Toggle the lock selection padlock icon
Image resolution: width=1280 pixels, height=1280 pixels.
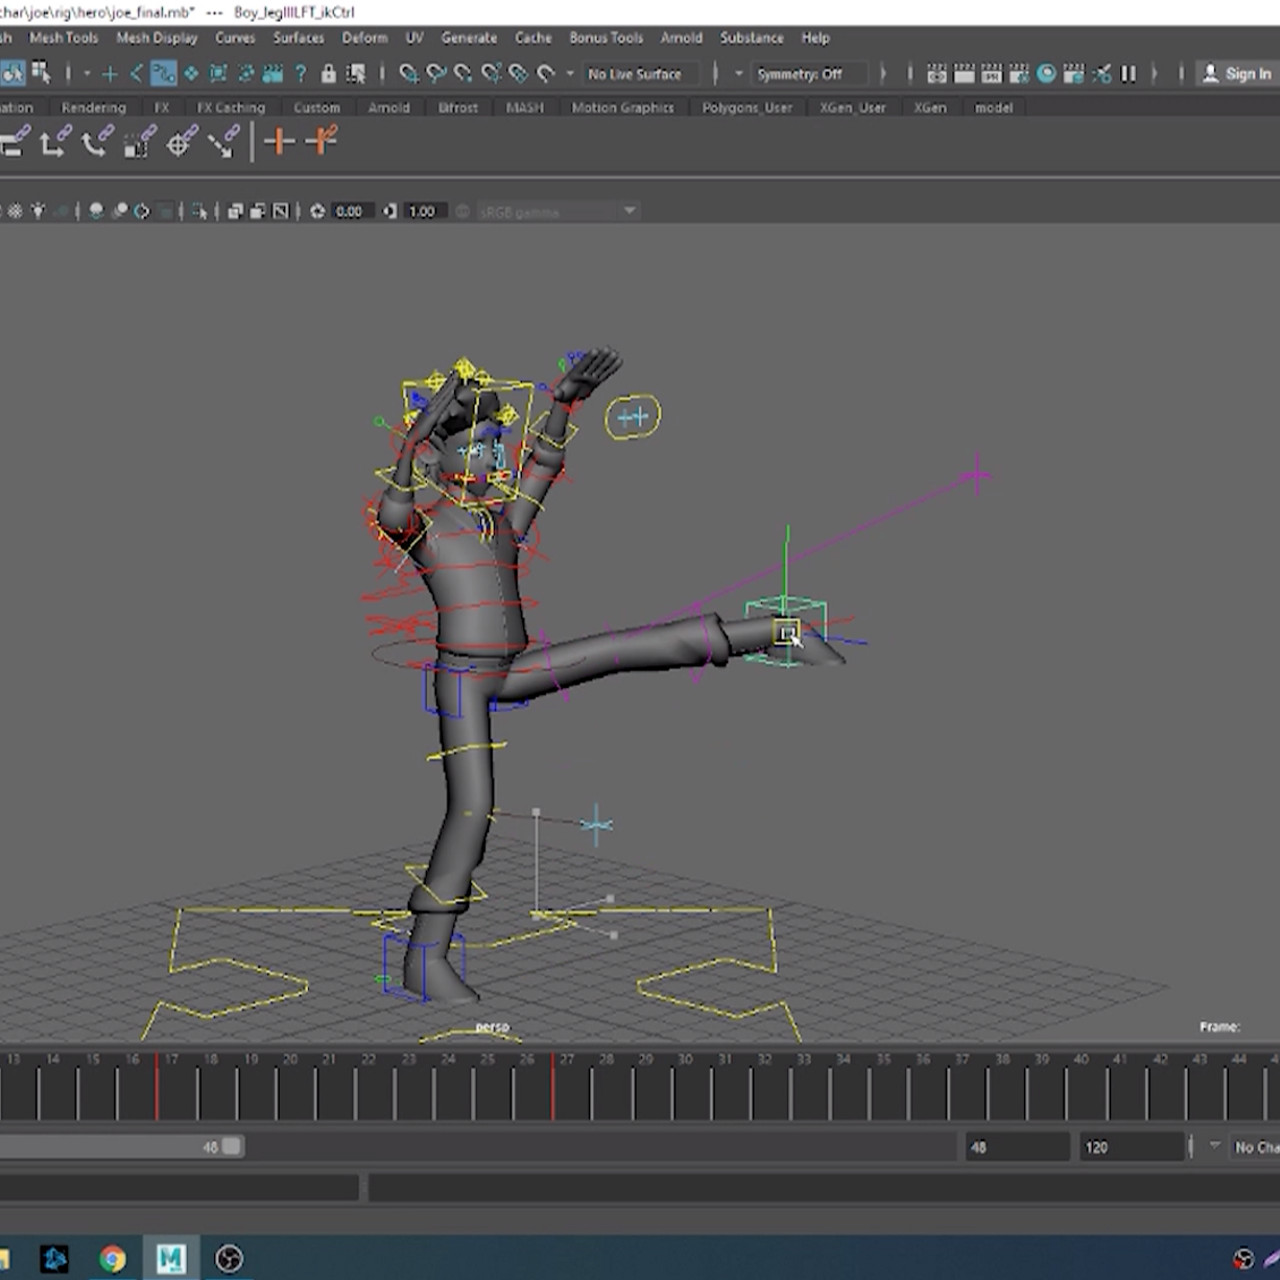pyautogui.click(x=328, y=73)
